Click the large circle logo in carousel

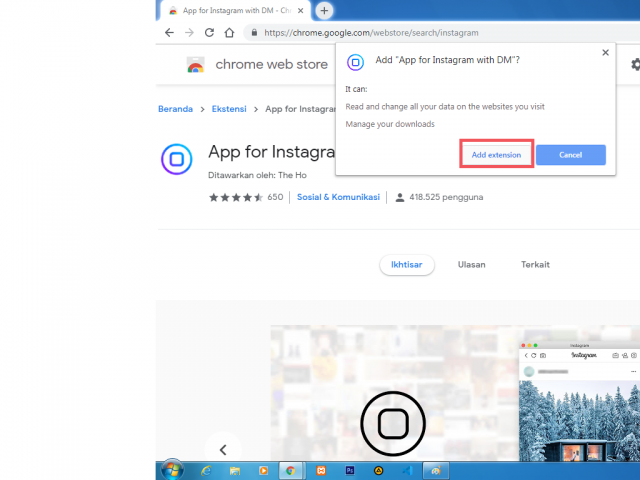point(393,424)
